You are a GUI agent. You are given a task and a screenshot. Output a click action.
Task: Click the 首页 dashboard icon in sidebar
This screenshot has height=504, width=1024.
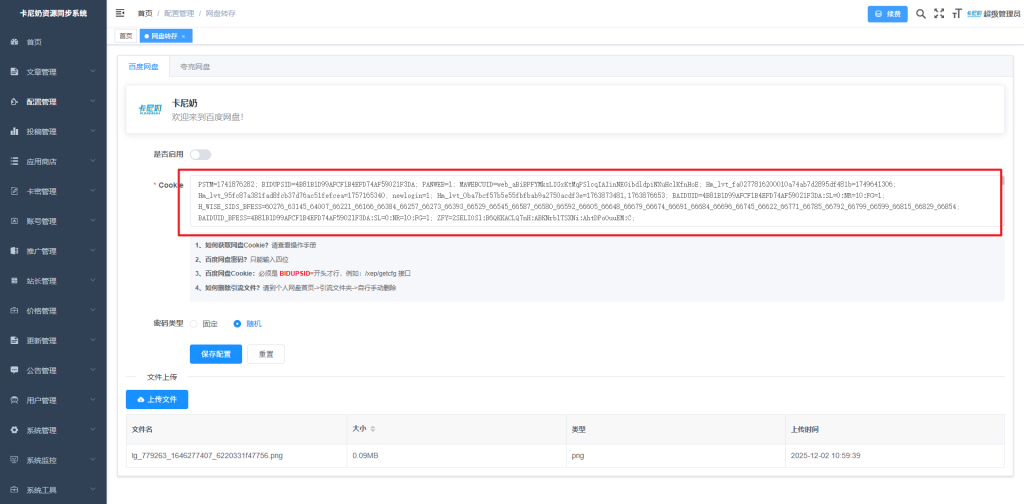tap(14, 42)
